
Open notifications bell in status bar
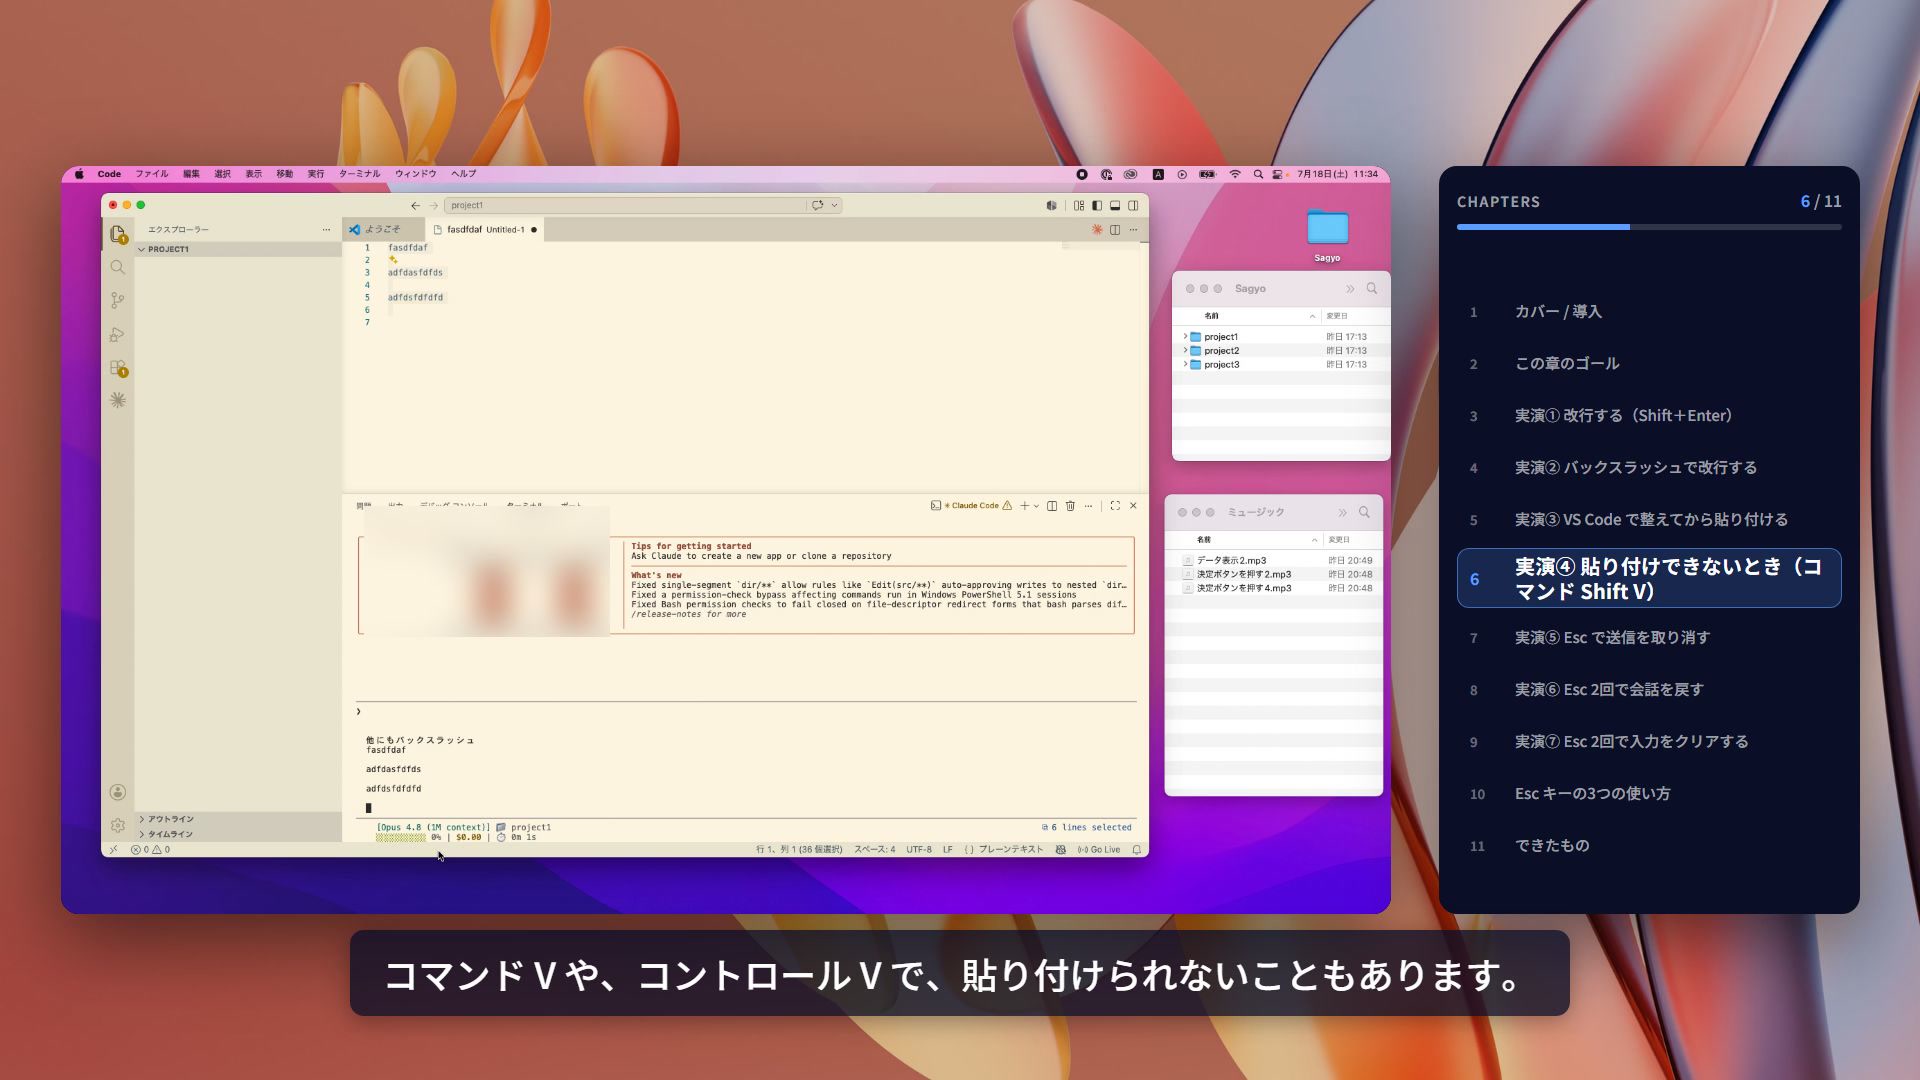1136,850
